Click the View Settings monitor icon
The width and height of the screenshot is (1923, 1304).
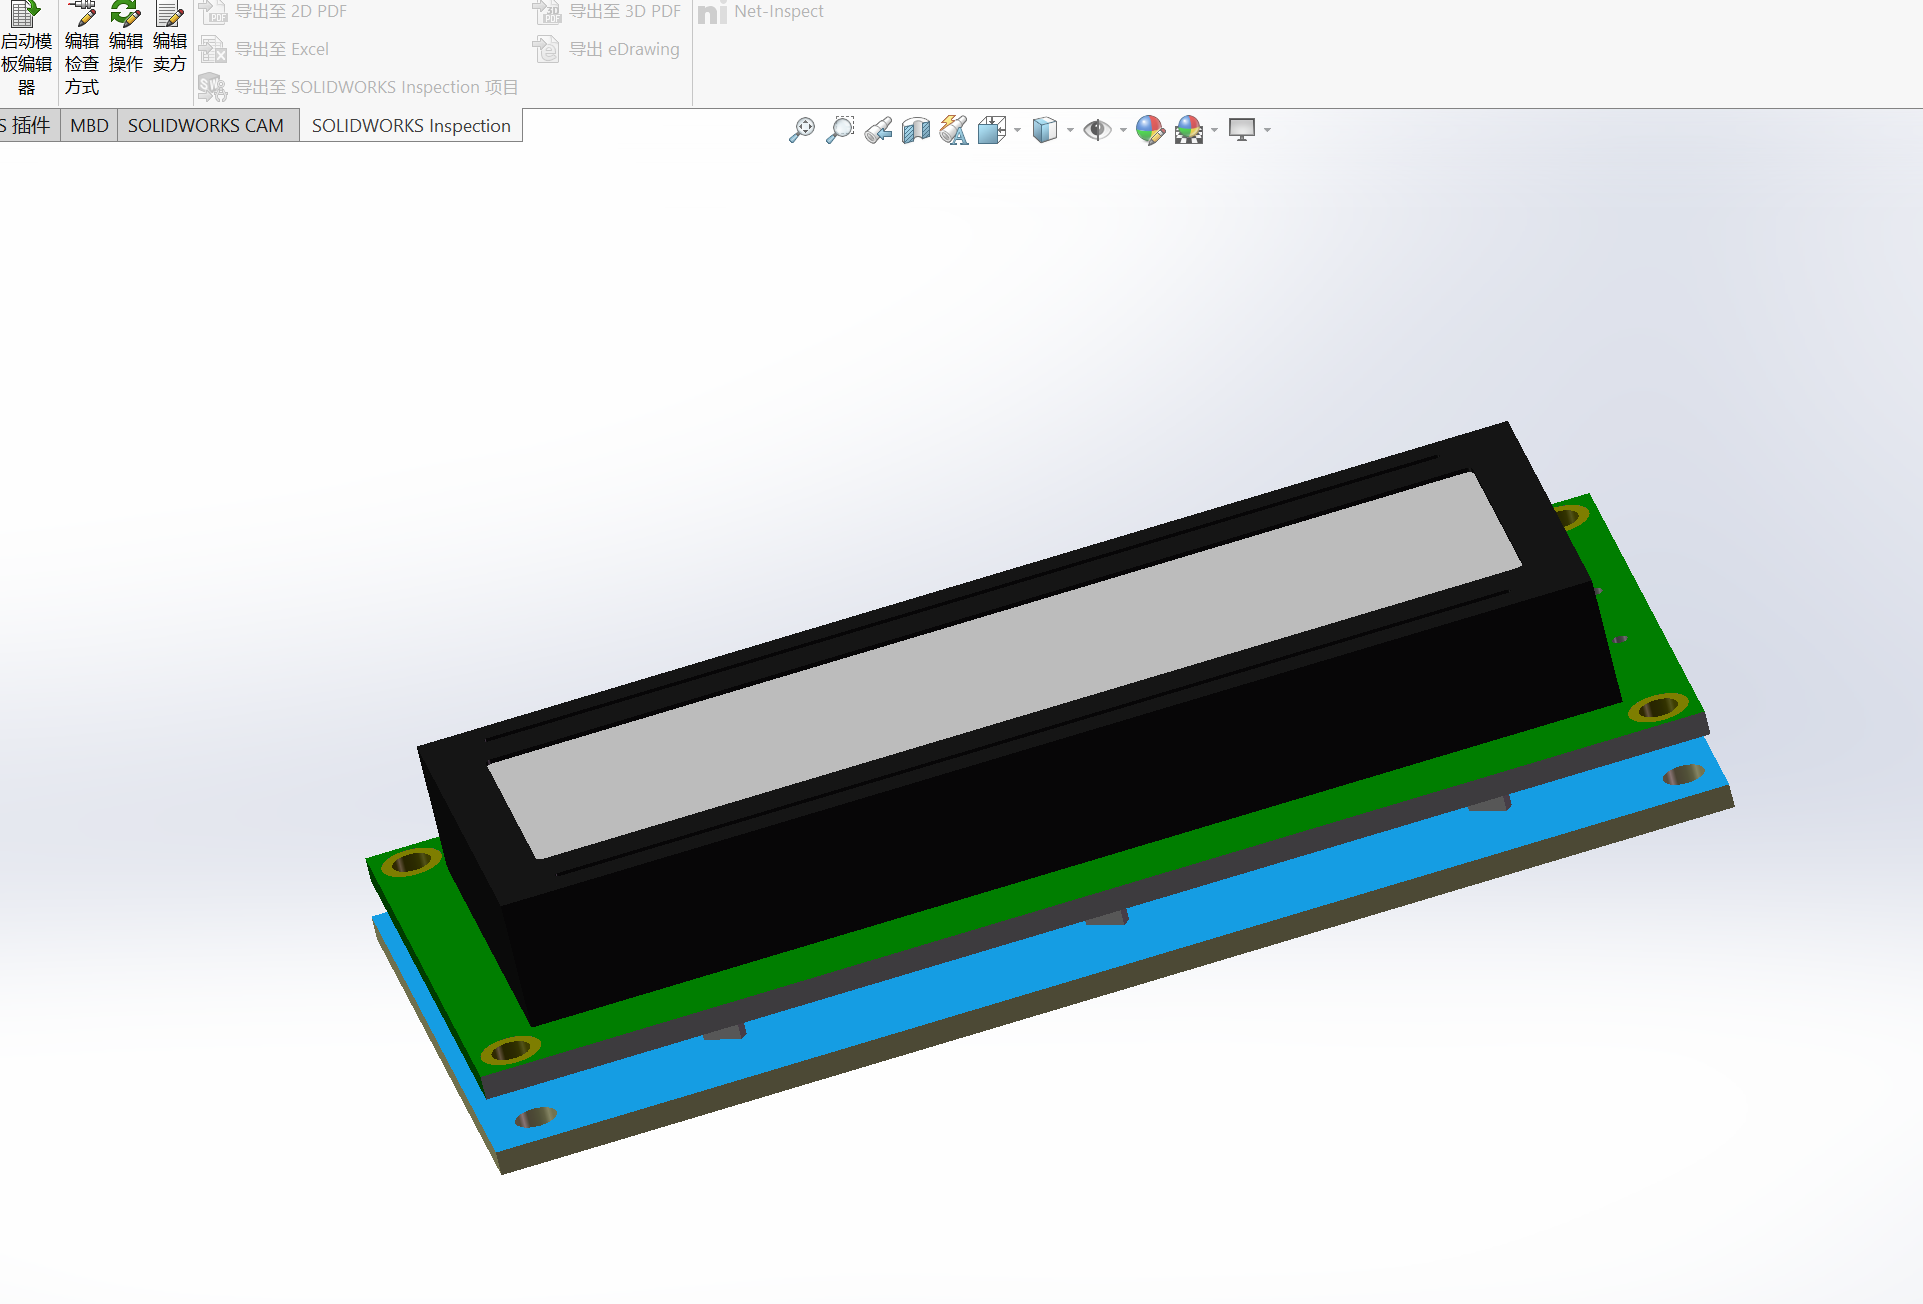click(1242, 130)
